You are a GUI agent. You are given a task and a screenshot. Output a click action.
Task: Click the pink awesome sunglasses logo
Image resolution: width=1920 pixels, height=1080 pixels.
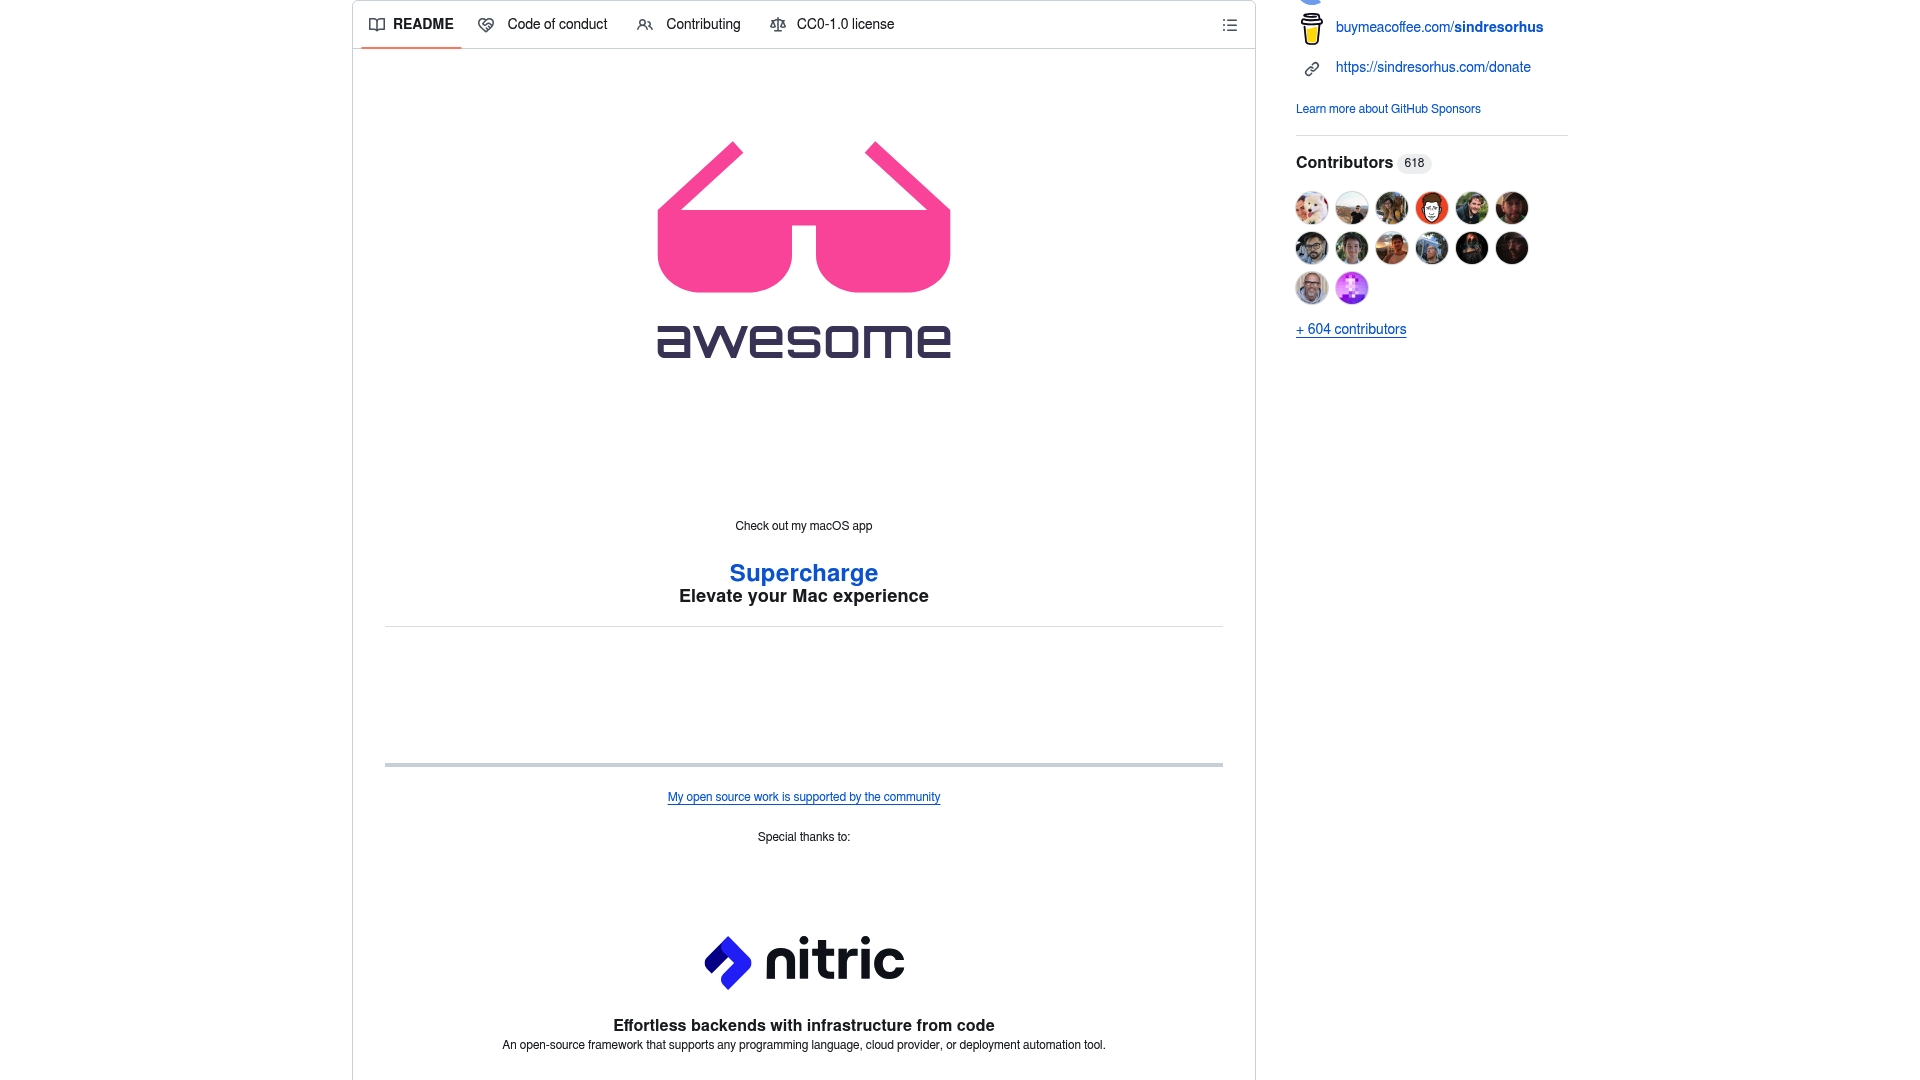click(803, 250)
